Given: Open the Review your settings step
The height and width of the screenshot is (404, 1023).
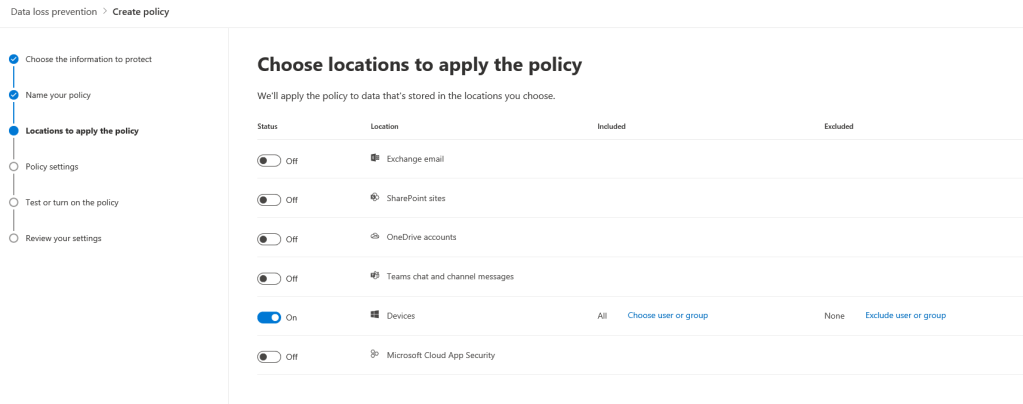Looking at the screenshot, I should (x=62, y=238).
